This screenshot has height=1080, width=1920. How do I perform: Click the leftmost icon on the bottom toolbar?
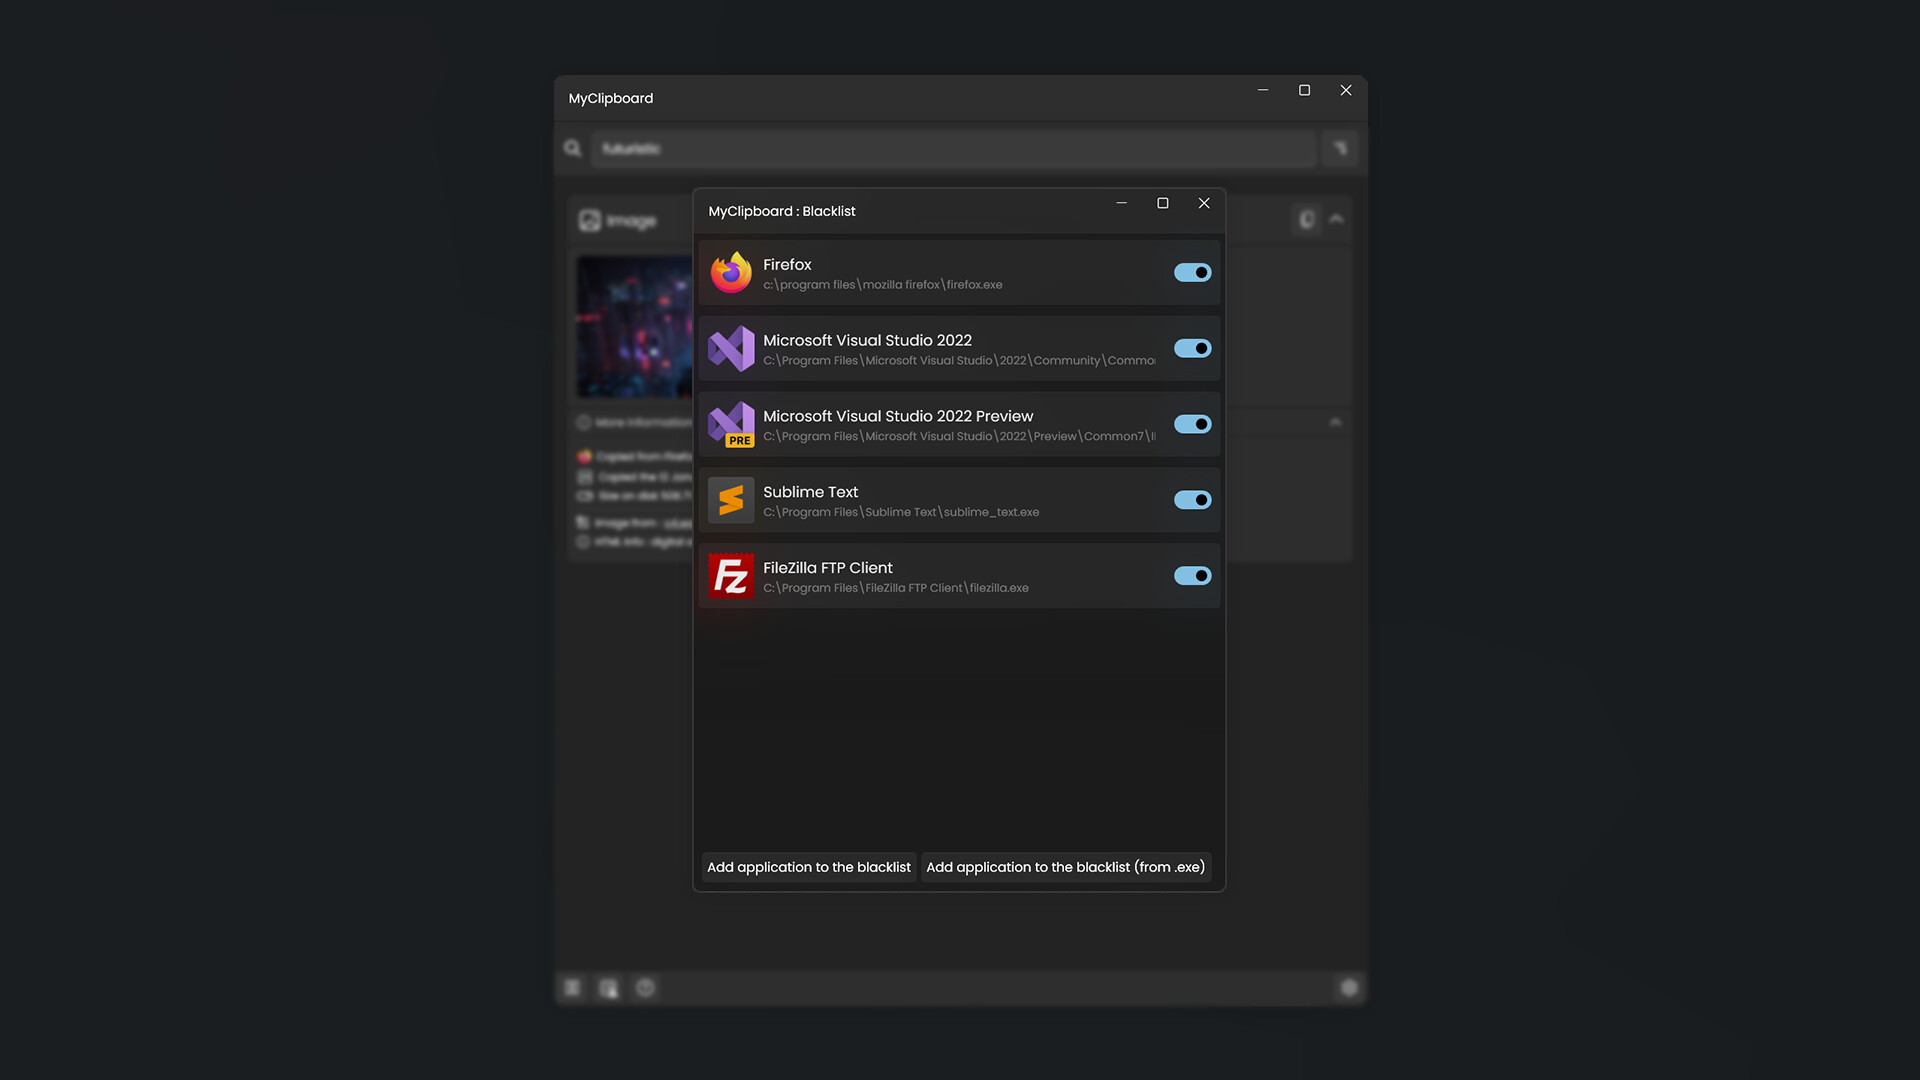click(571, 987)
